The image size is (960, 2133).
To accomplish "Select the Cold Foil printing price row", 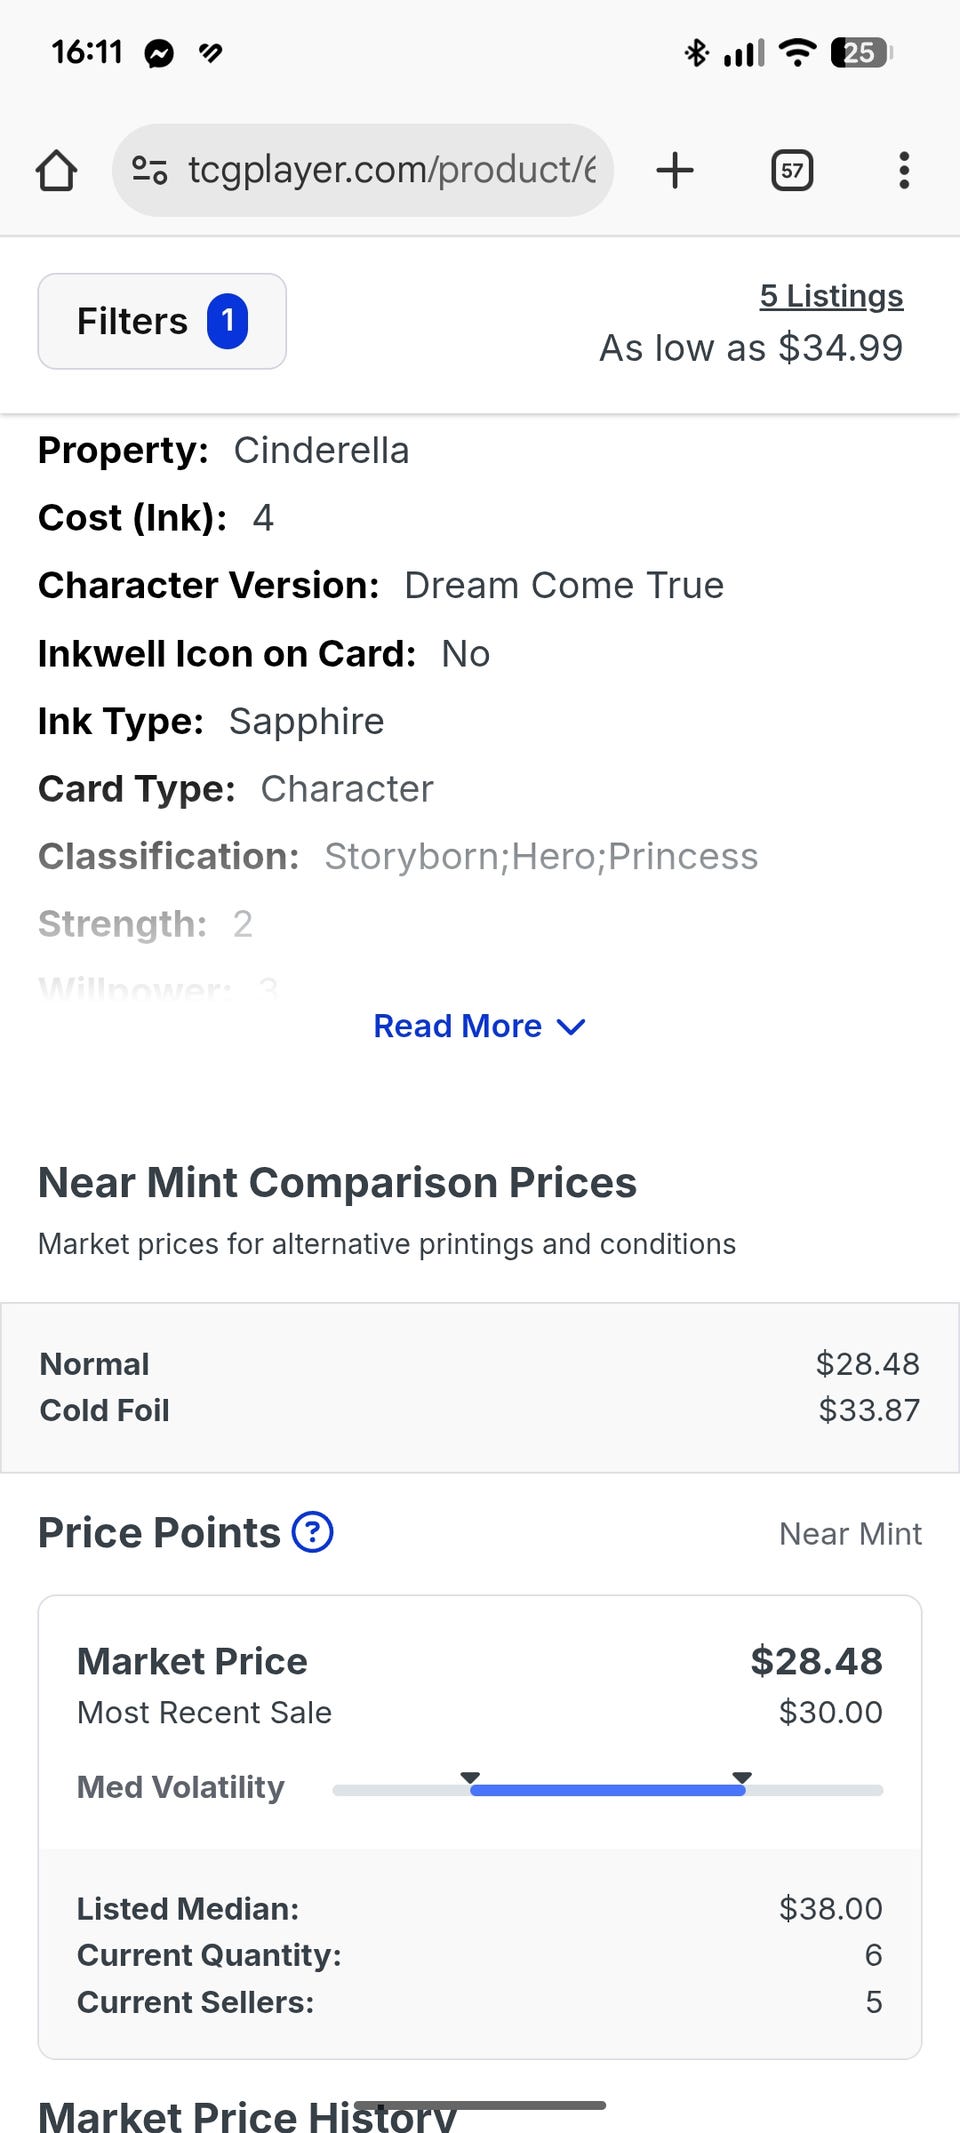I will pos(480,1410).
